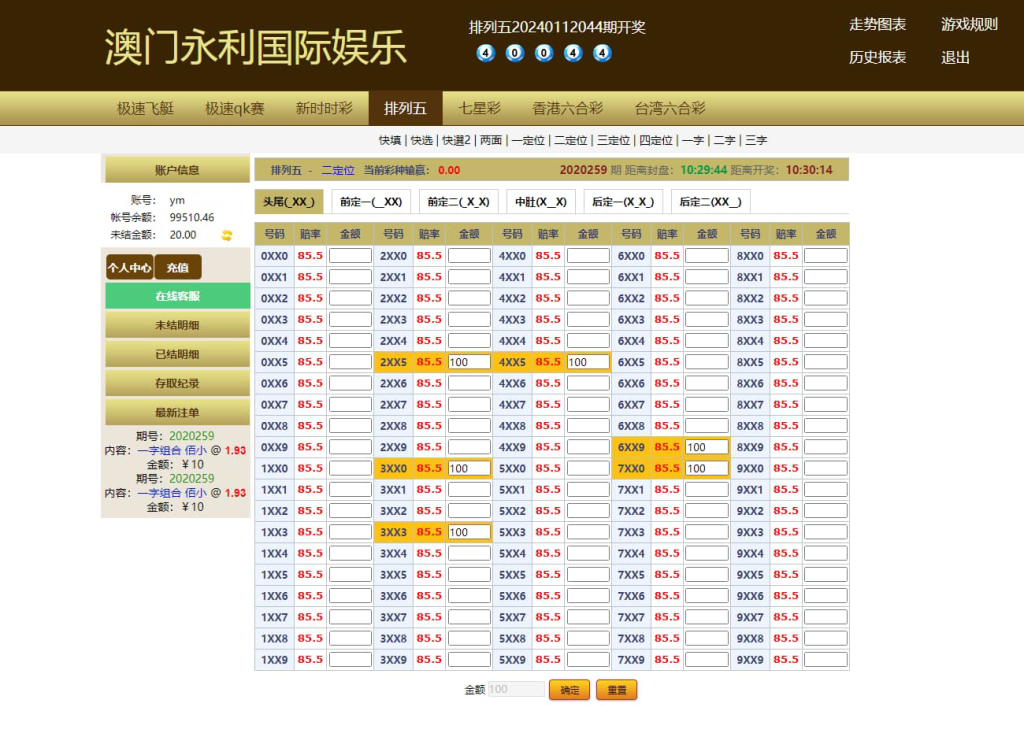Click the 金额 amount input at the bottom
This screenshot has width=1024, height=733.
pyautogui.click(x=516, y=689)
